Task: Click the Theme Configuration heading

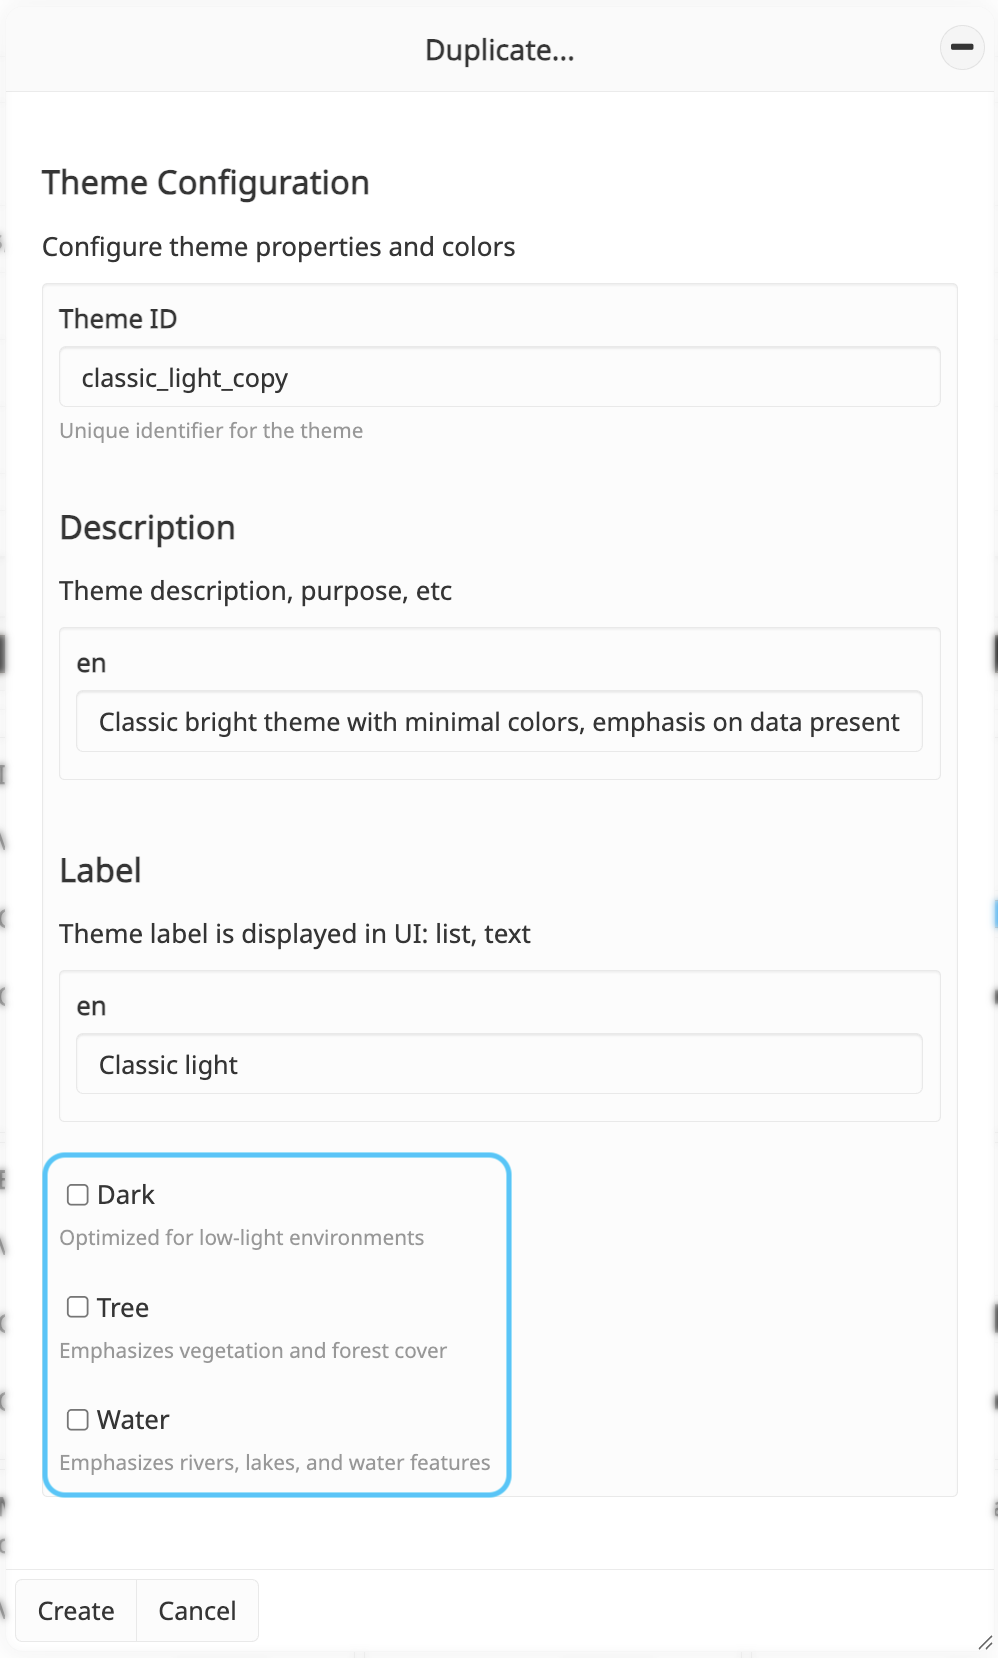Action: 206,183
